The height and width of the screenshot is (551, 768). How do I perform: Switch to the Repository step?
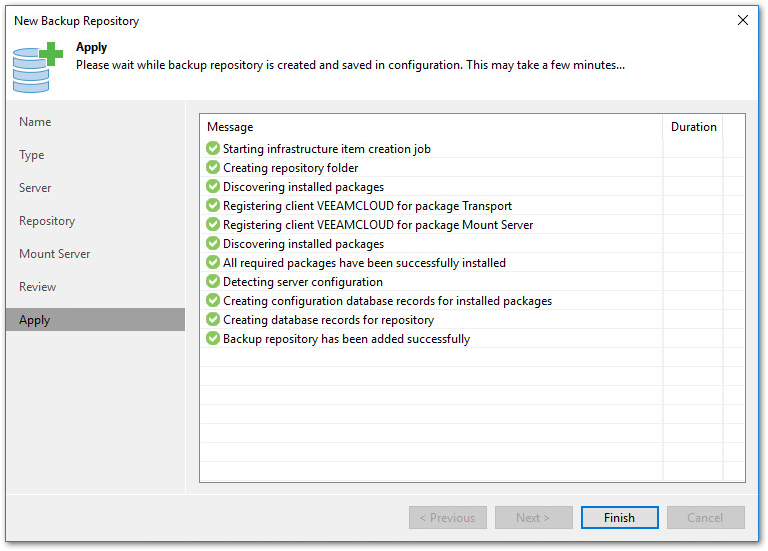coord(47,221)
